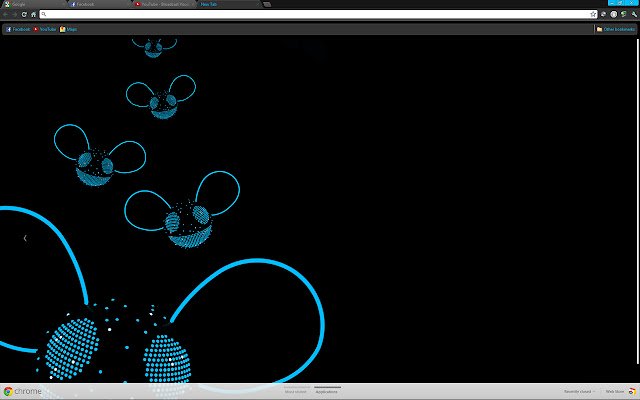Go forward with the forward arrow
Screen dimensions: 640x400
[14, 14]
